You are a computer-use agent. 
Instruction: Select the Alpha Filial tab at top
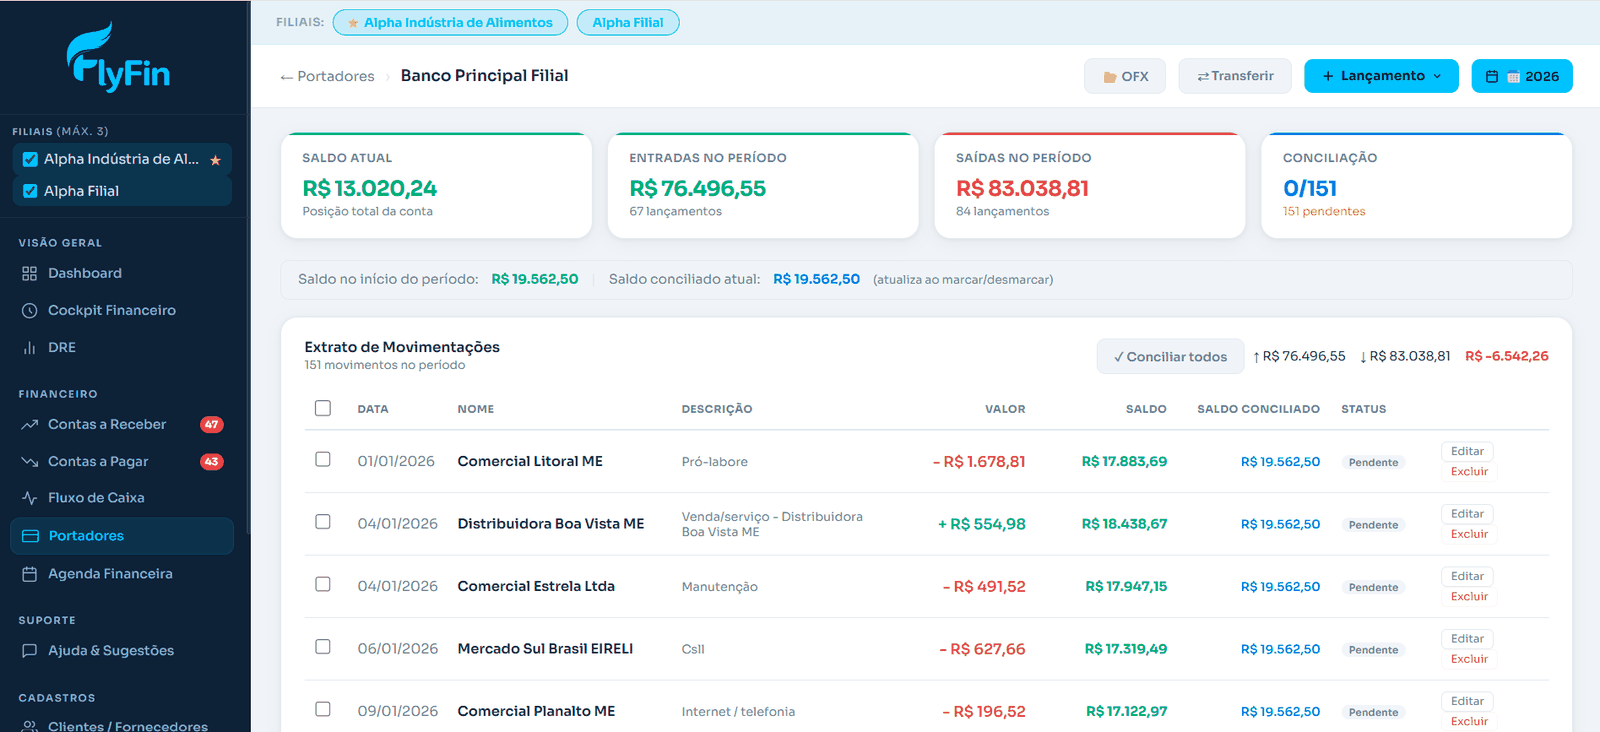(x=628, y=22)
